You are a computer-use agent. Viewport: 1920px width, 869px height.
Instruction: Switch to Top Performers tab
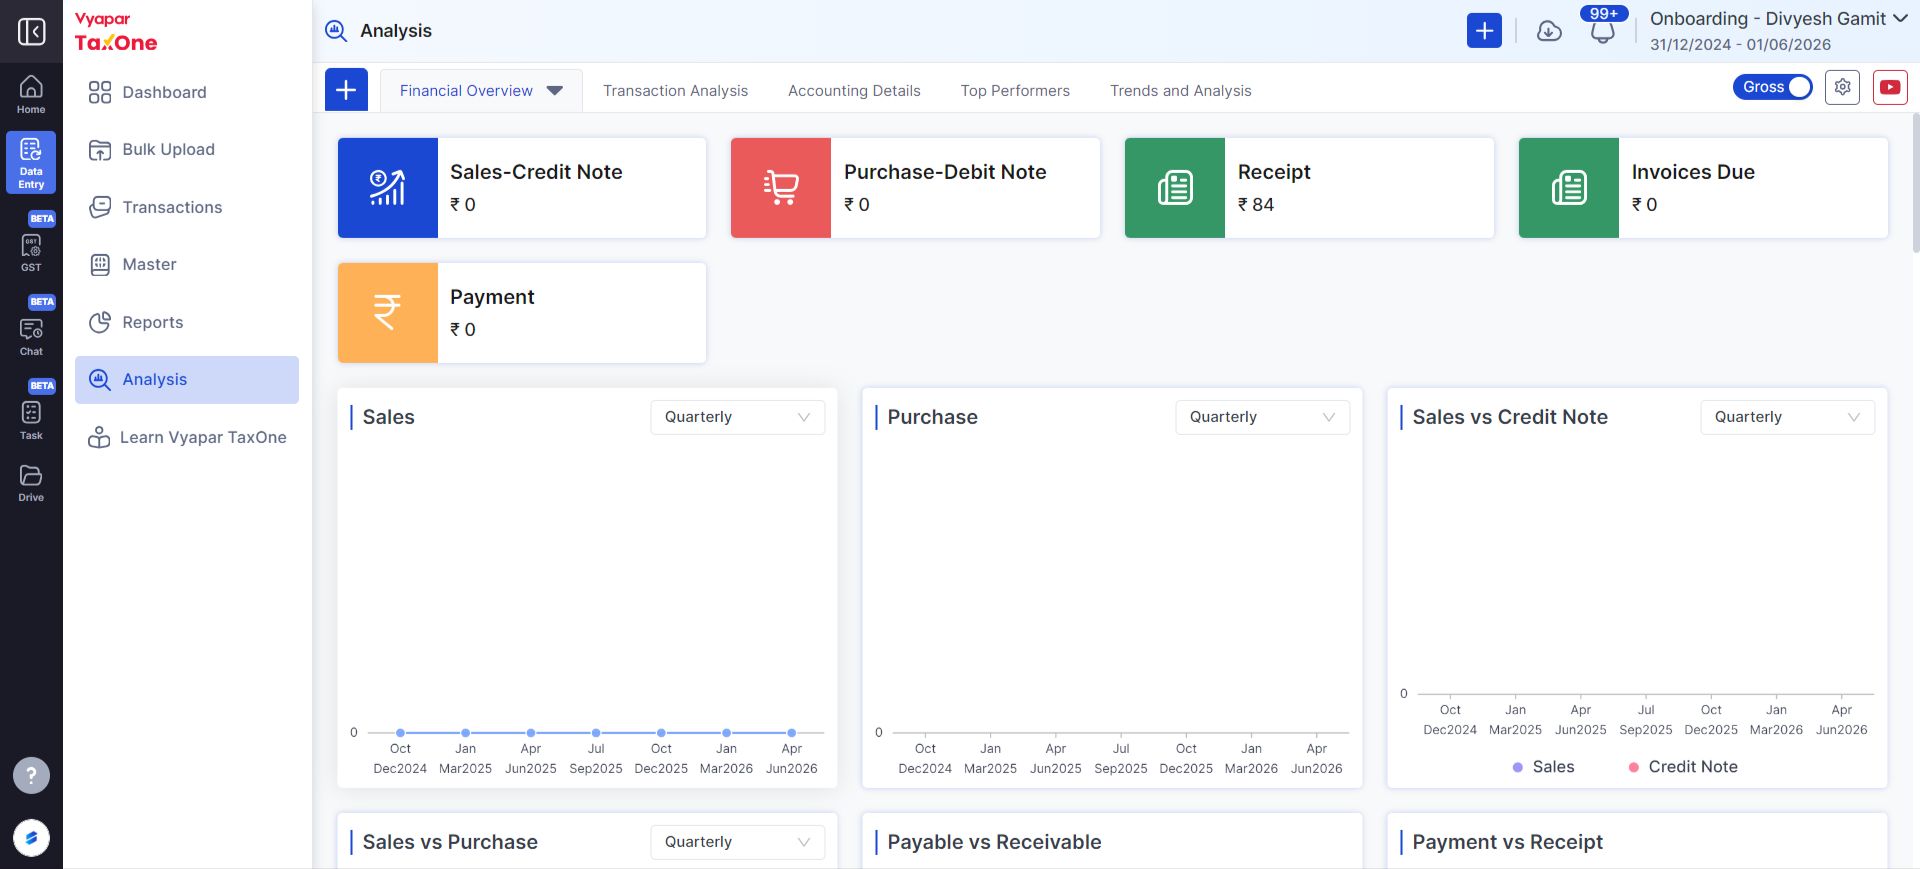[x=1015, y=91]
